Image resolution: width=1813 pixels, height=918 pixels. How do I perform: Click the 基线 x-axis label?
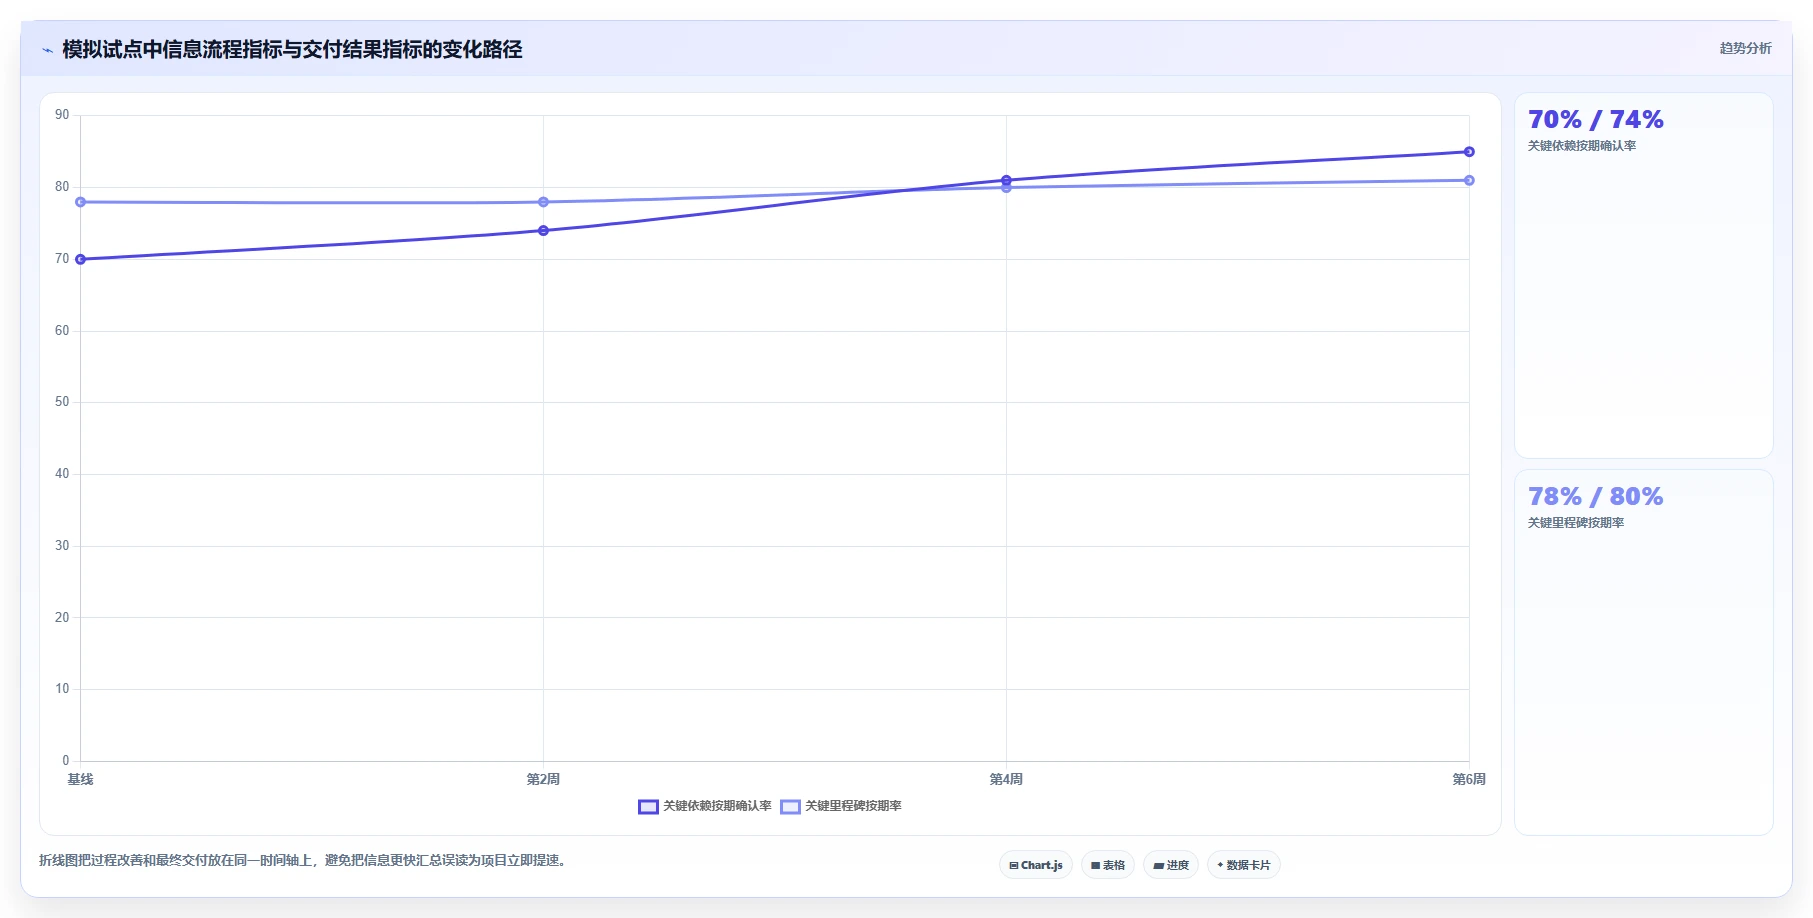pos(80,779)
